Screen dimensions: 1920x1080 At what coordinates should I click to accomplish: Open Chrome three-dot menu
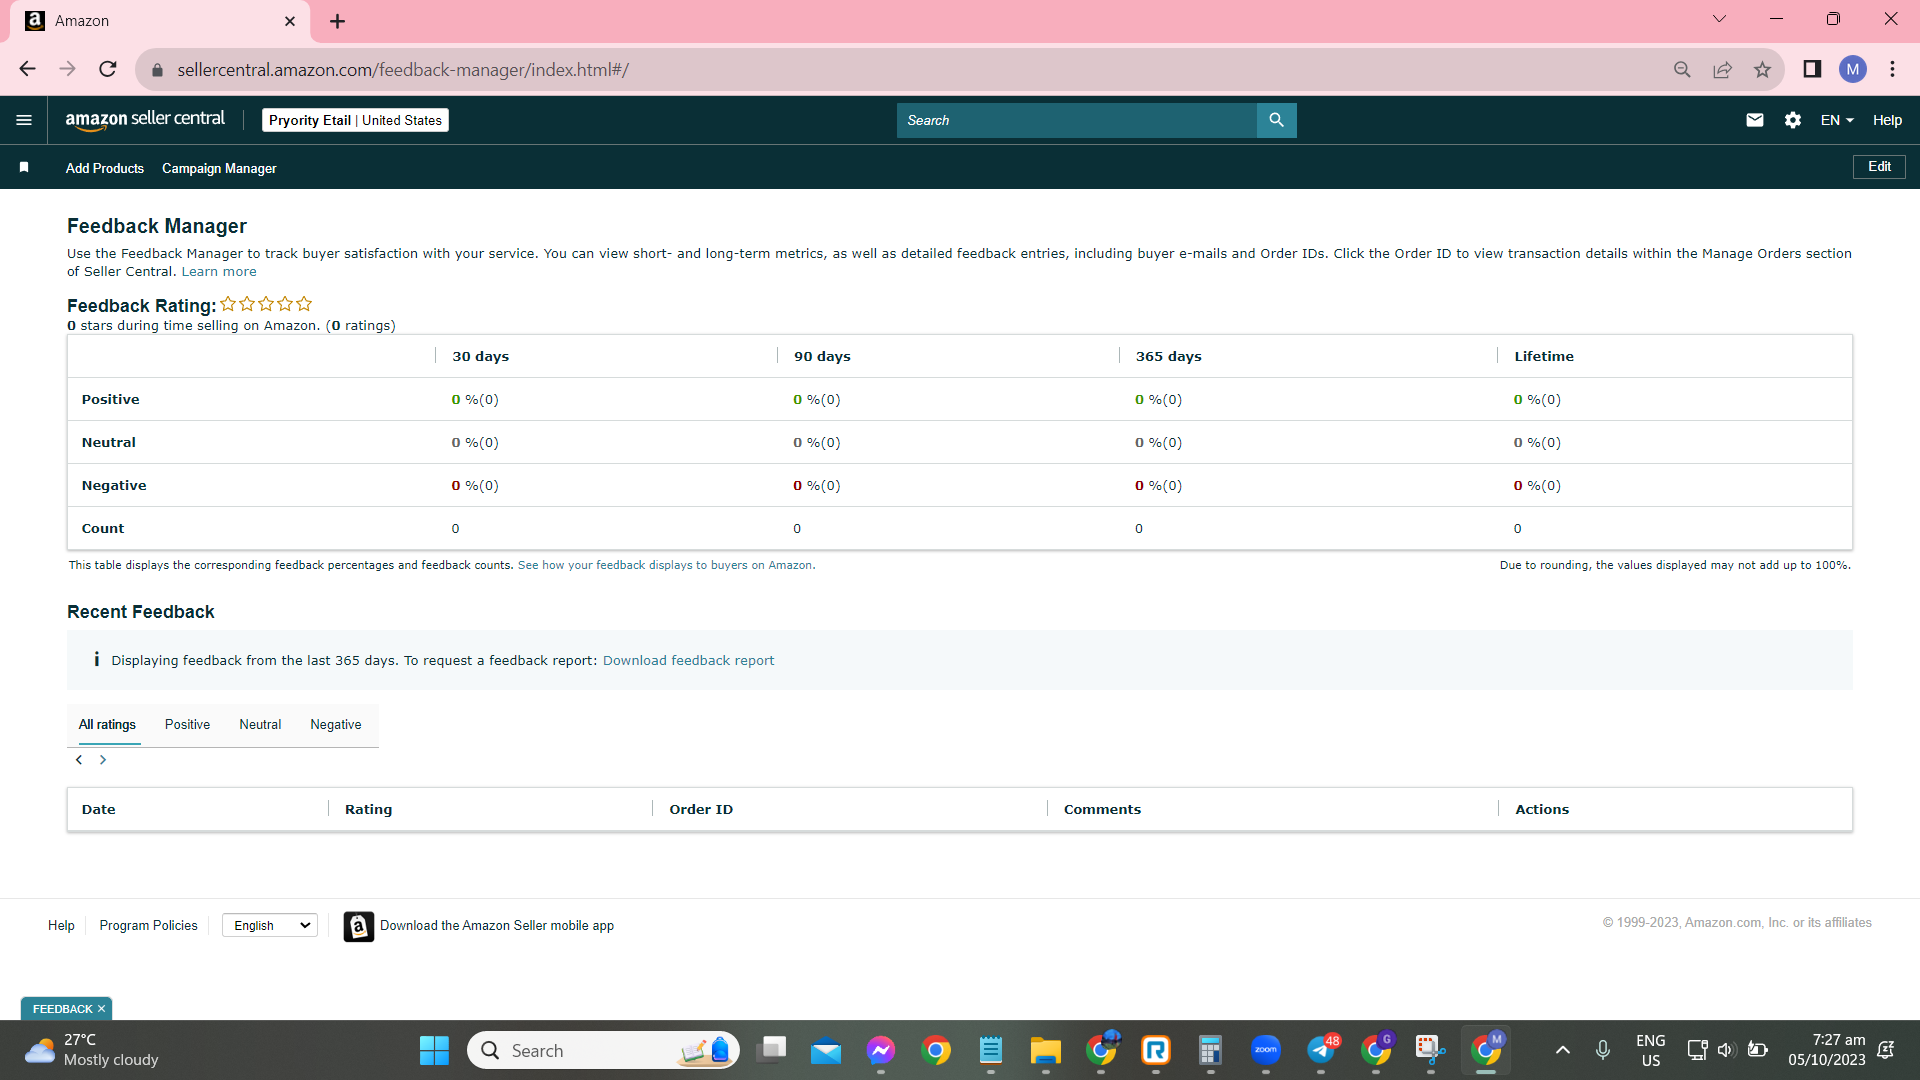tap(1892, 69)
